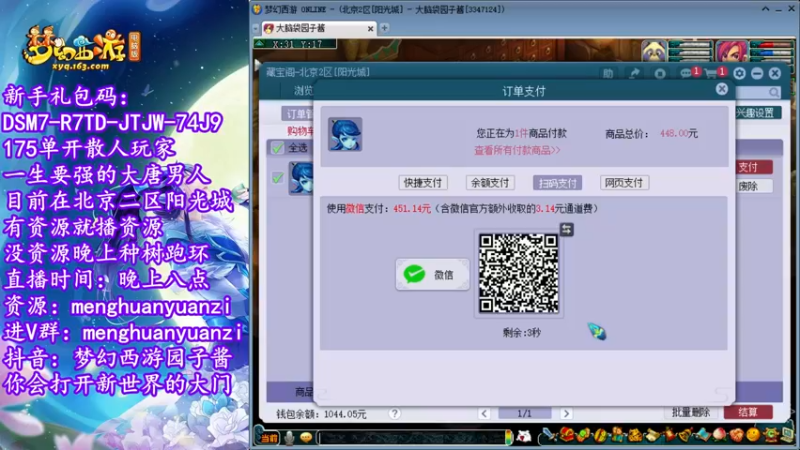800x450 pixels.
Task: Go to the next page with the right arrow
Action: [566, 413]
